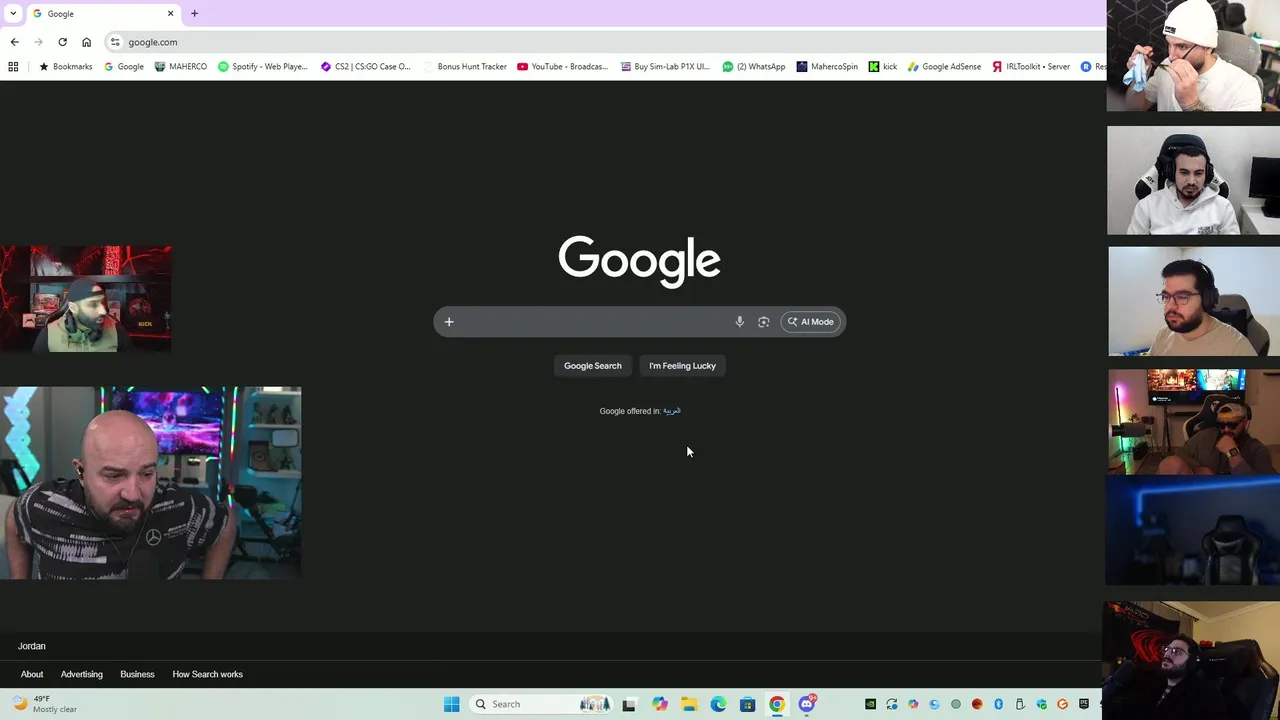Reload the current page

pos(62,42)
